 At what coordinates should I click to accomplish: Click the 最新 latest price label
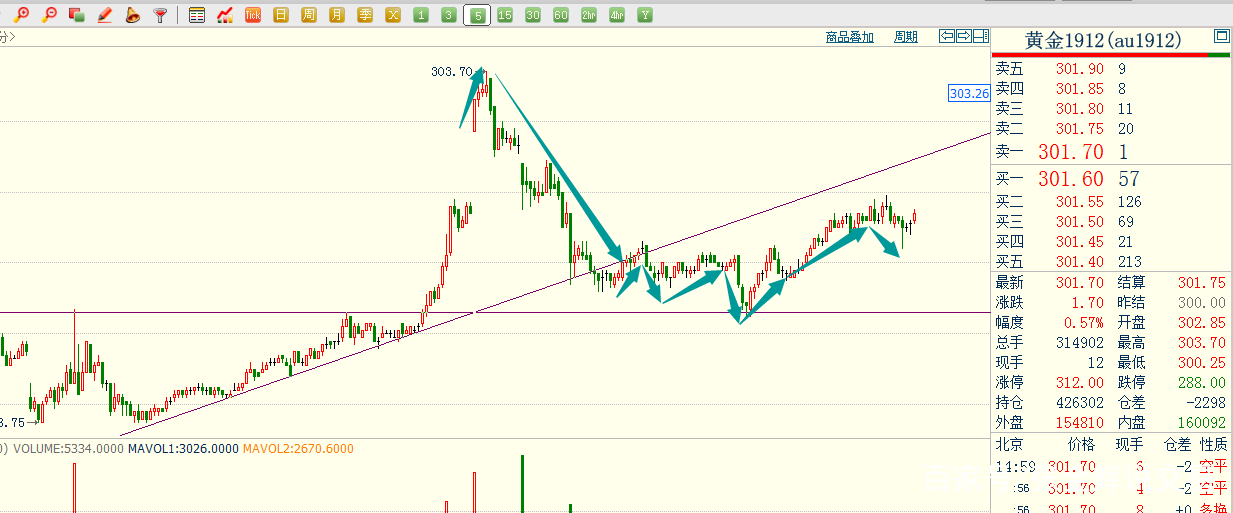pyautogui.click(x=1010, y=283)
